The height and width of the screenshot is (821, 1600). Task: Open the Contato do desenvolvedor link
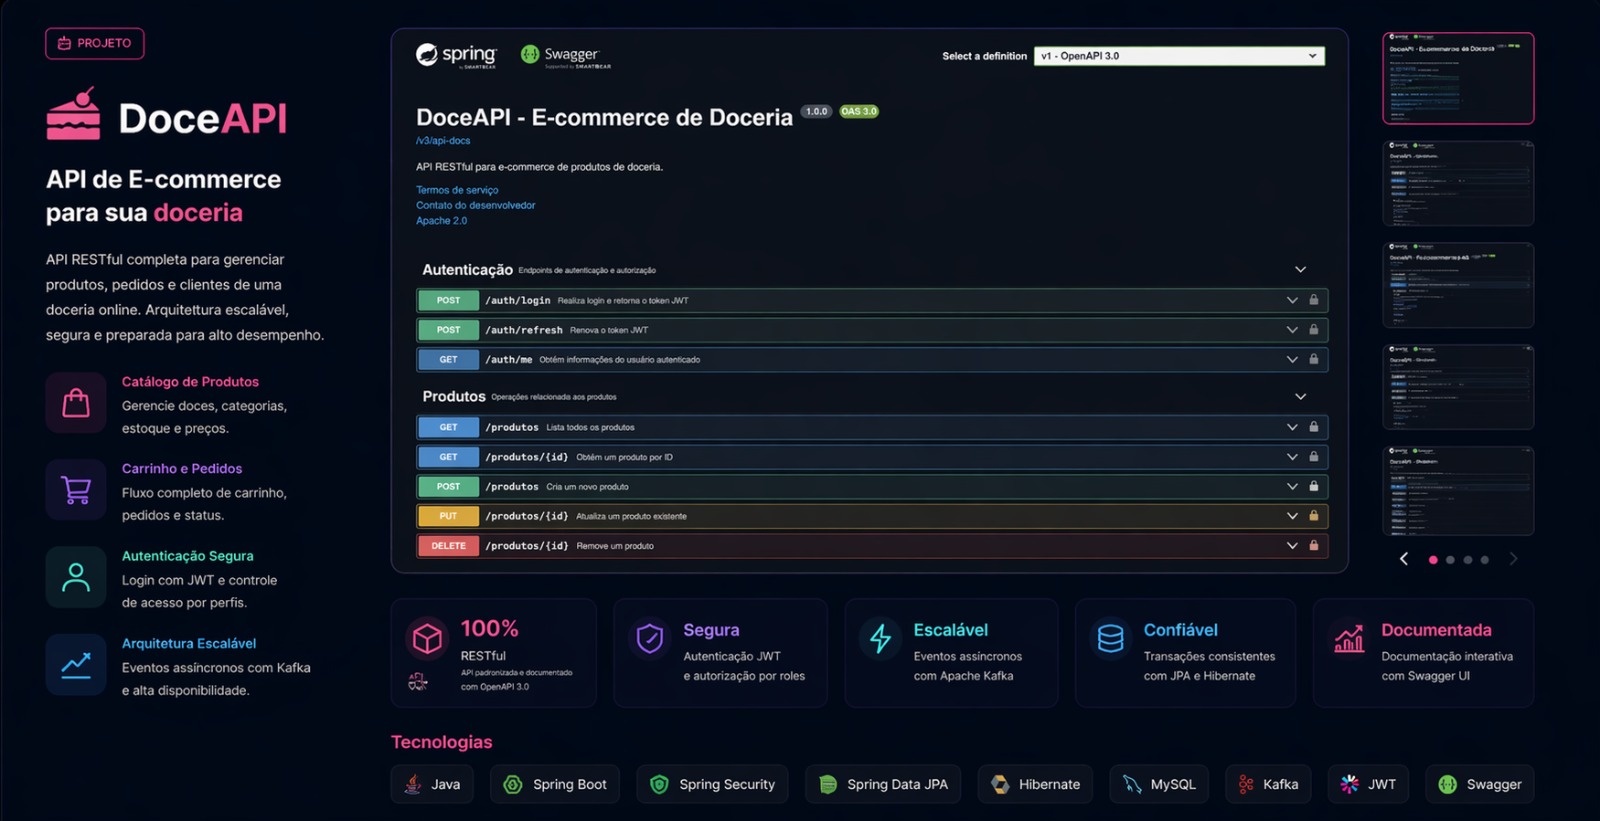[476, 205]
